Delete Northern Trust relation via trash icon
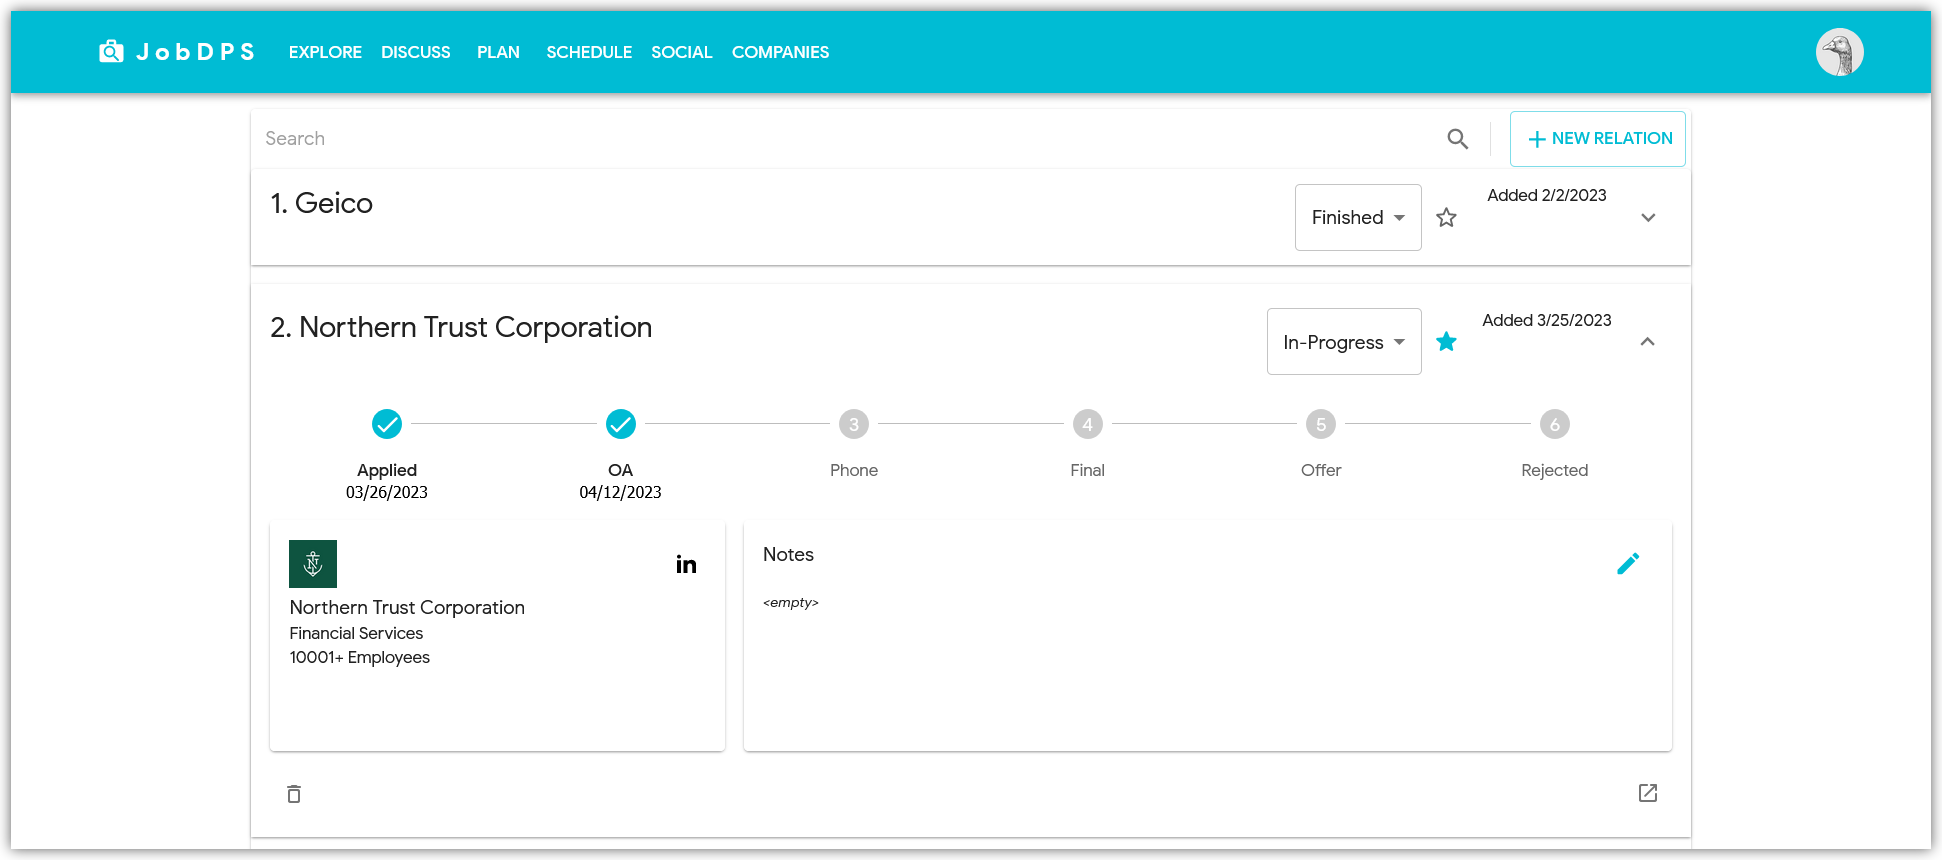 click(294, 794)
